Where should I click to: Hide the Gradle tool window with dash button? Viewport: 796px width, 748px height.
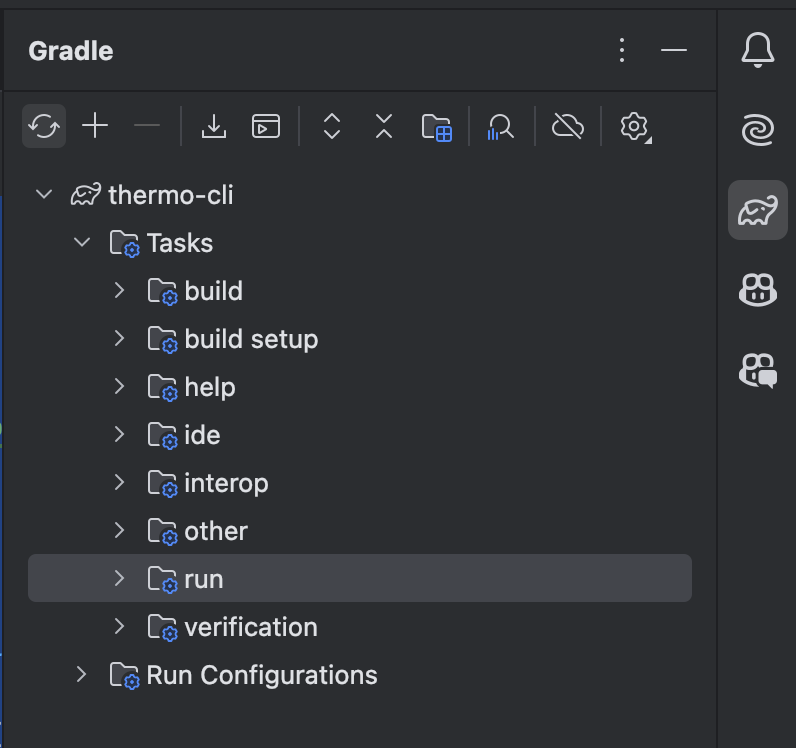point(674,50)
